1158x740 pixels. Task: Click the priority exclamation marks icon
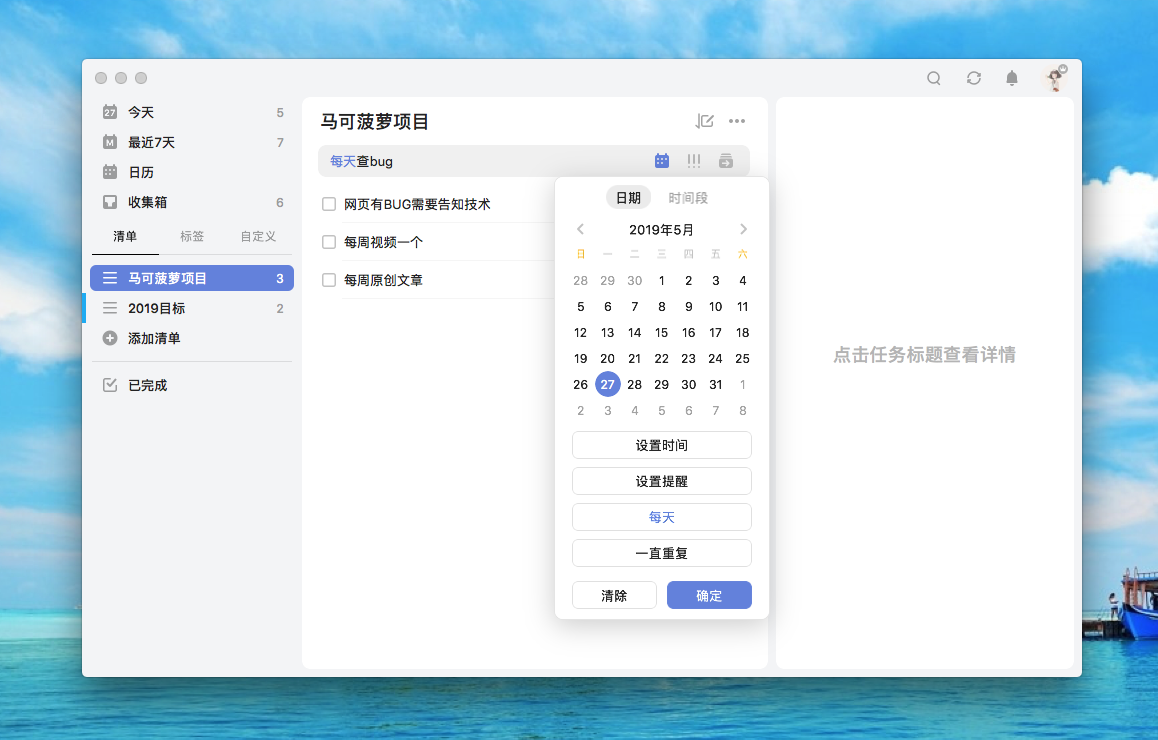coord(693,160)
